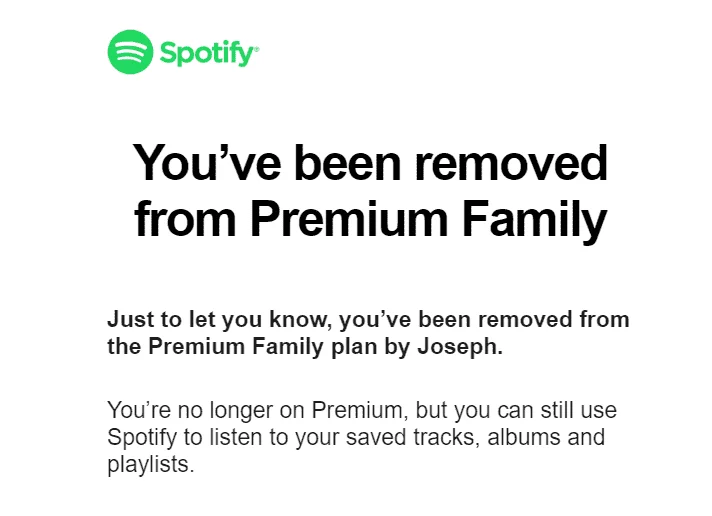Click the words "removed from" in bold paragraph
Image resolution: width=712 pixels, height=516 pixels.
point(554,319)
